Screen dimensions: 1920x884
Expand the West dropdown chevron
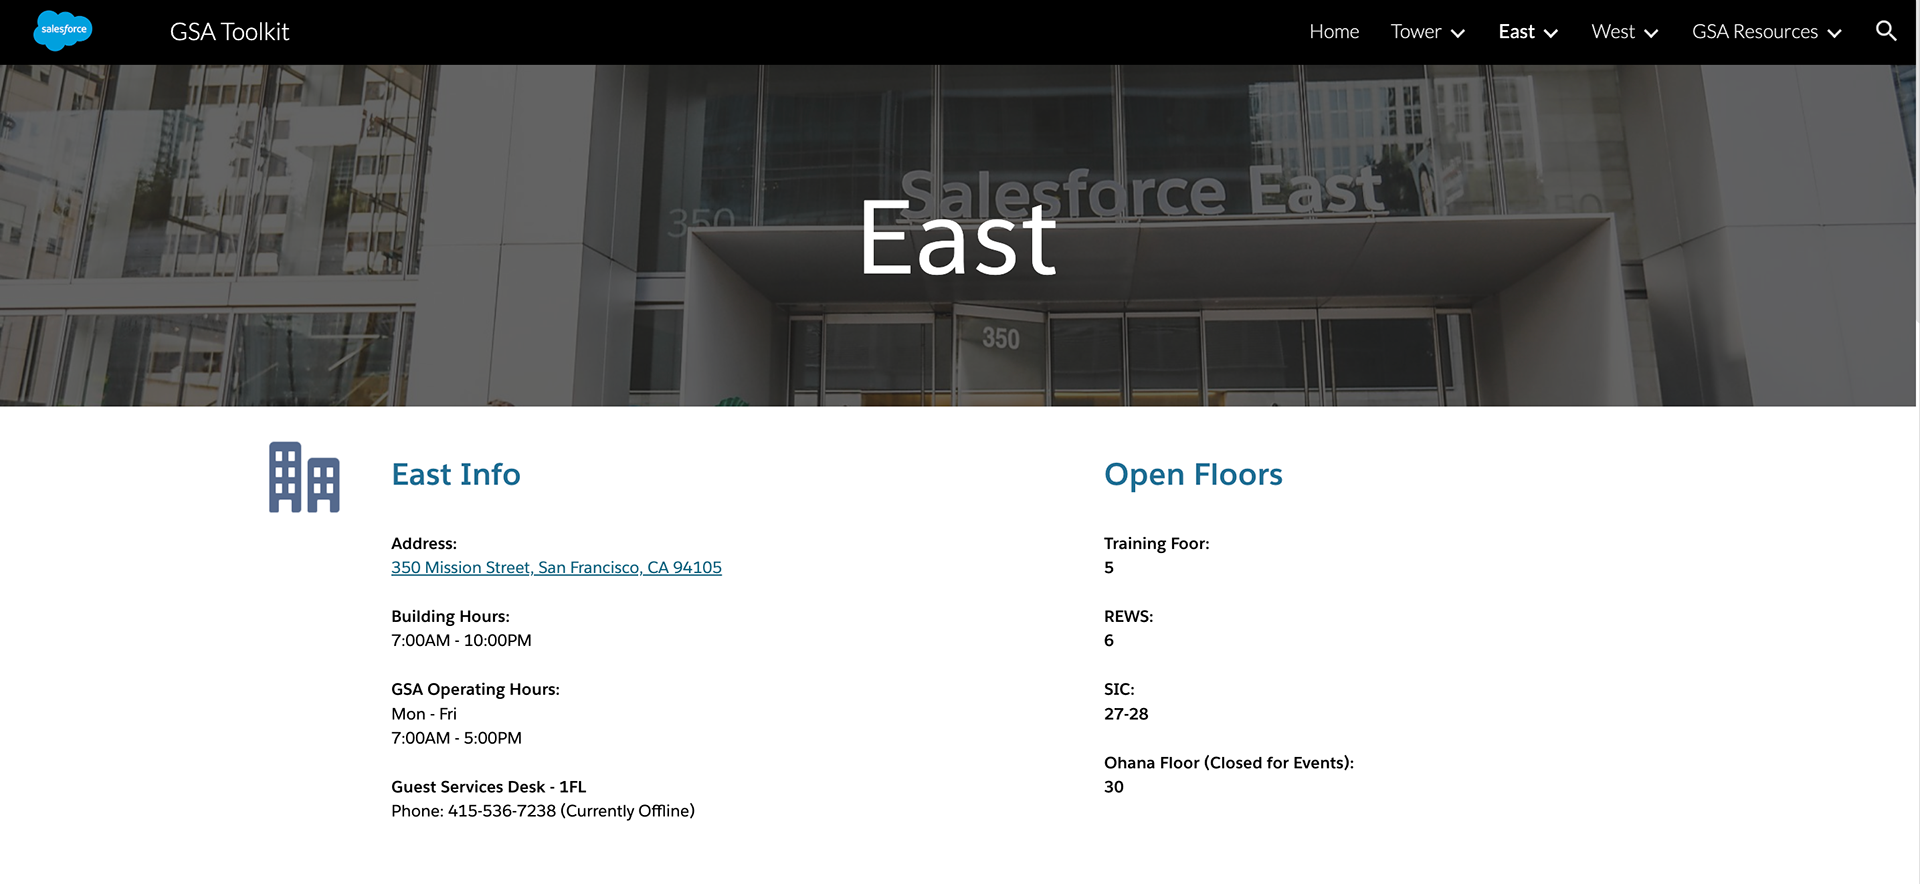[1651, 33]
